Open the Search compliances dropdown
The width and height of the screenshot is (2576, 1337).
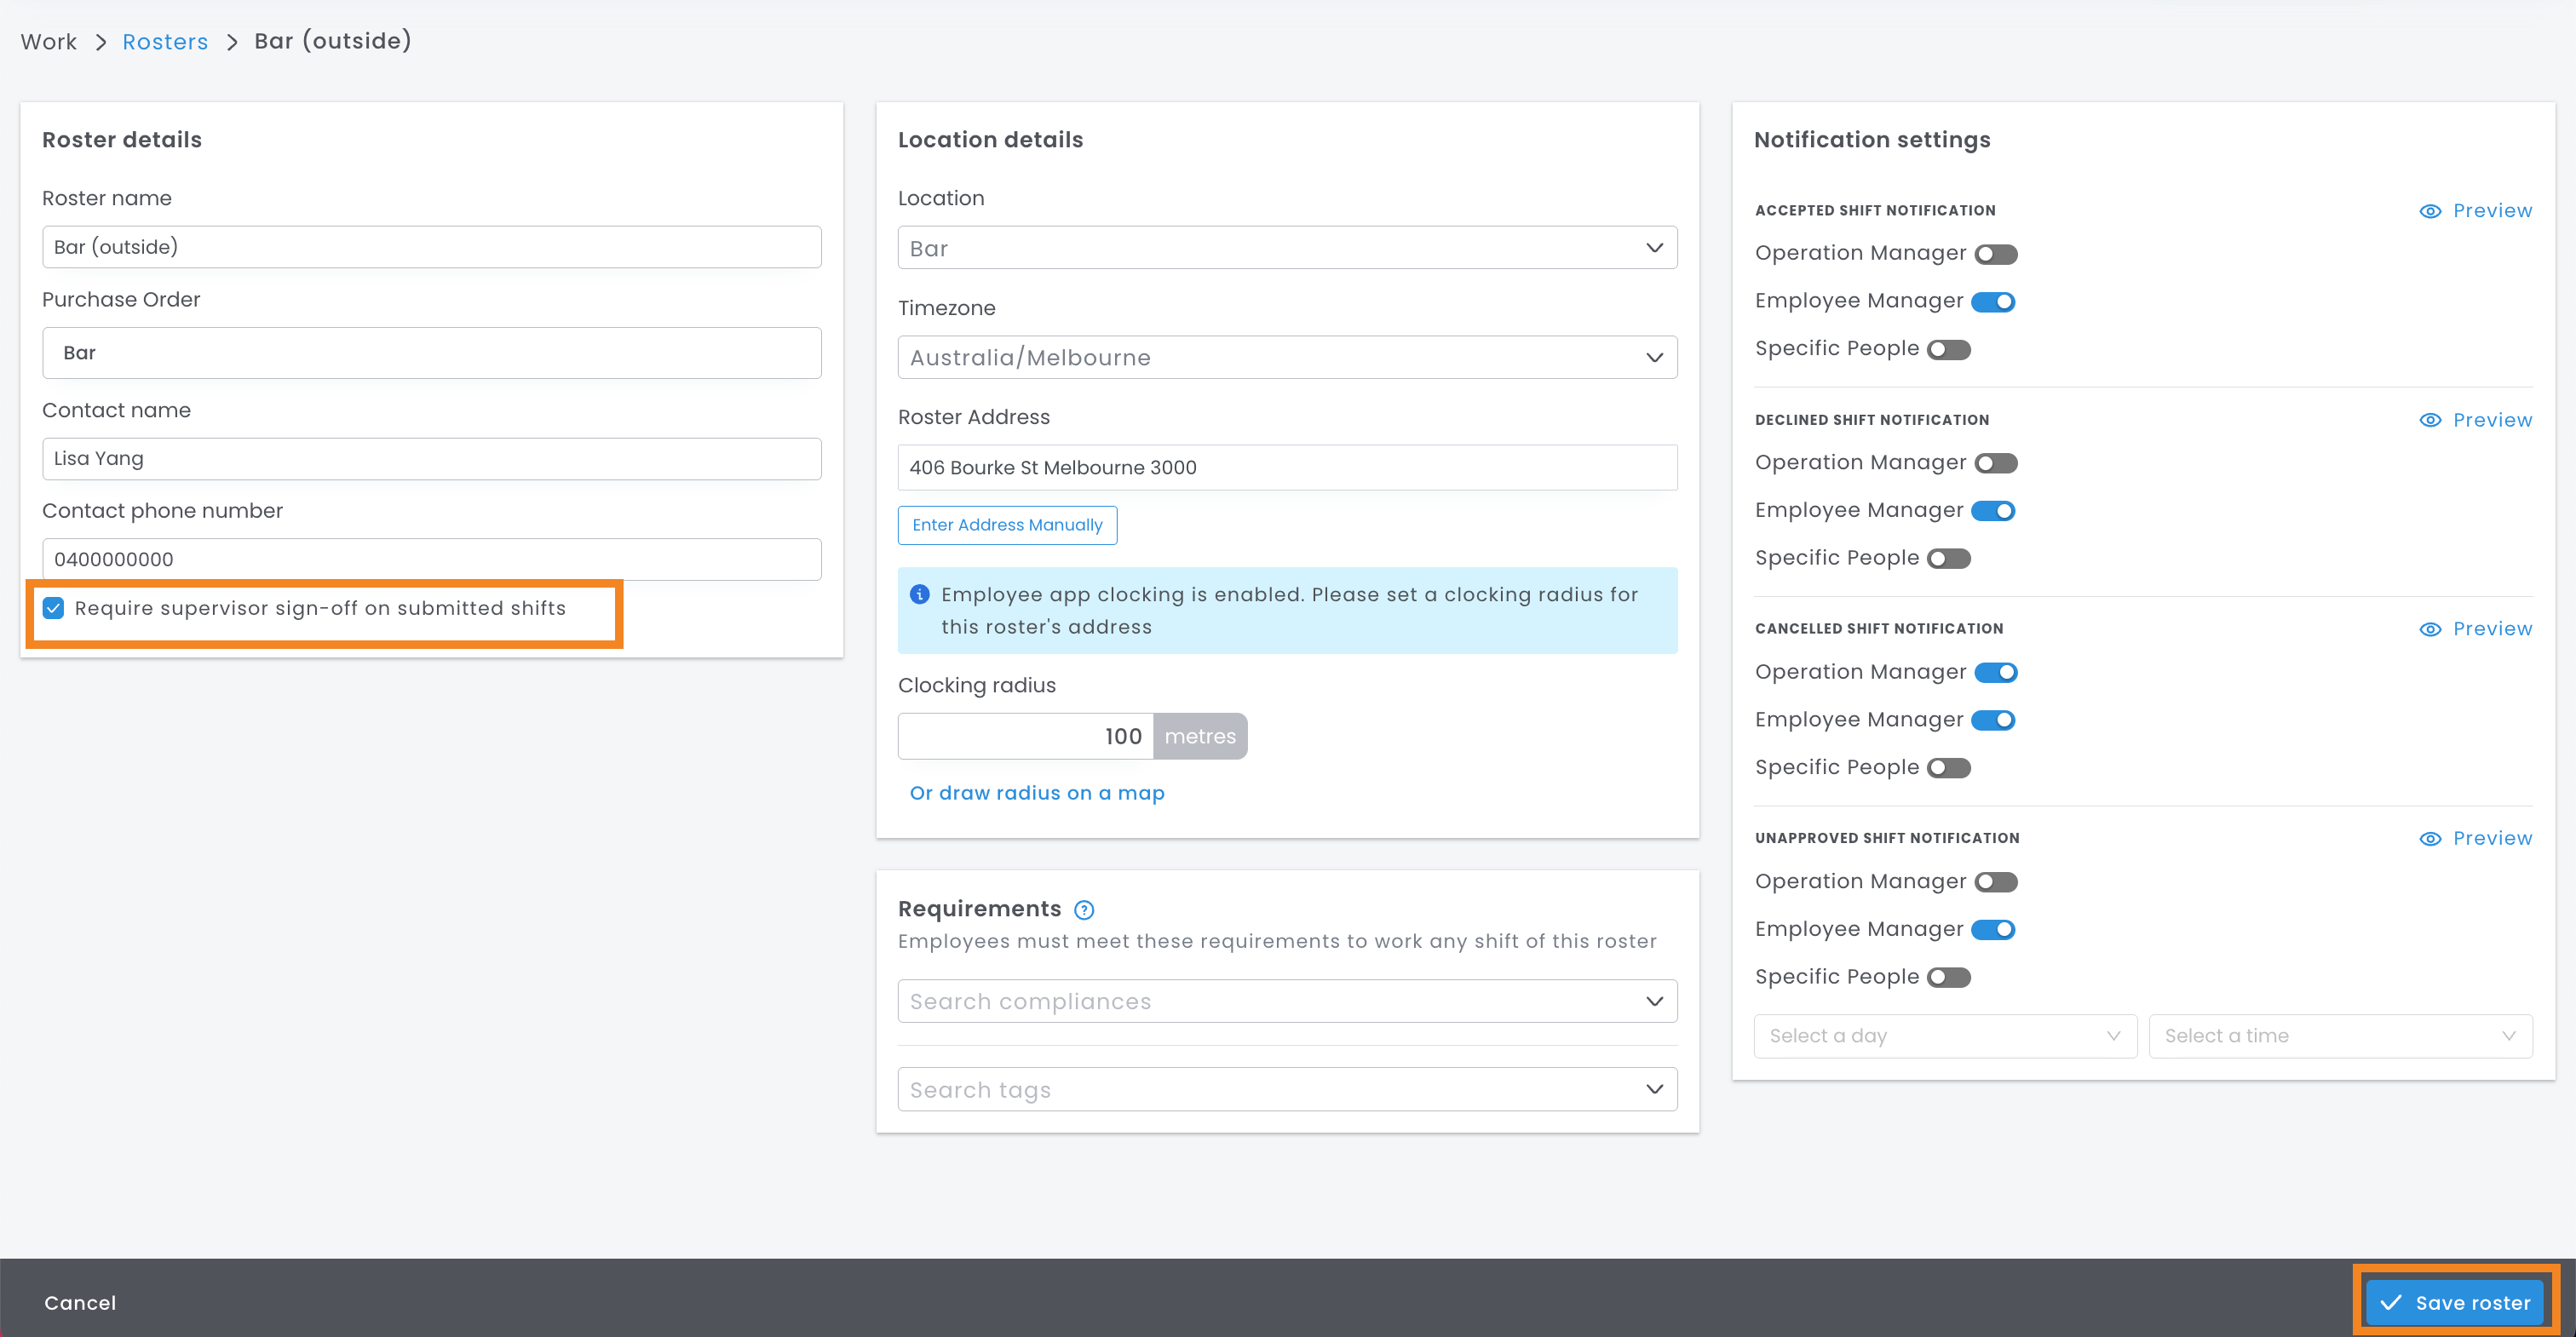pyautogui.click(x=1286, y=1001)
